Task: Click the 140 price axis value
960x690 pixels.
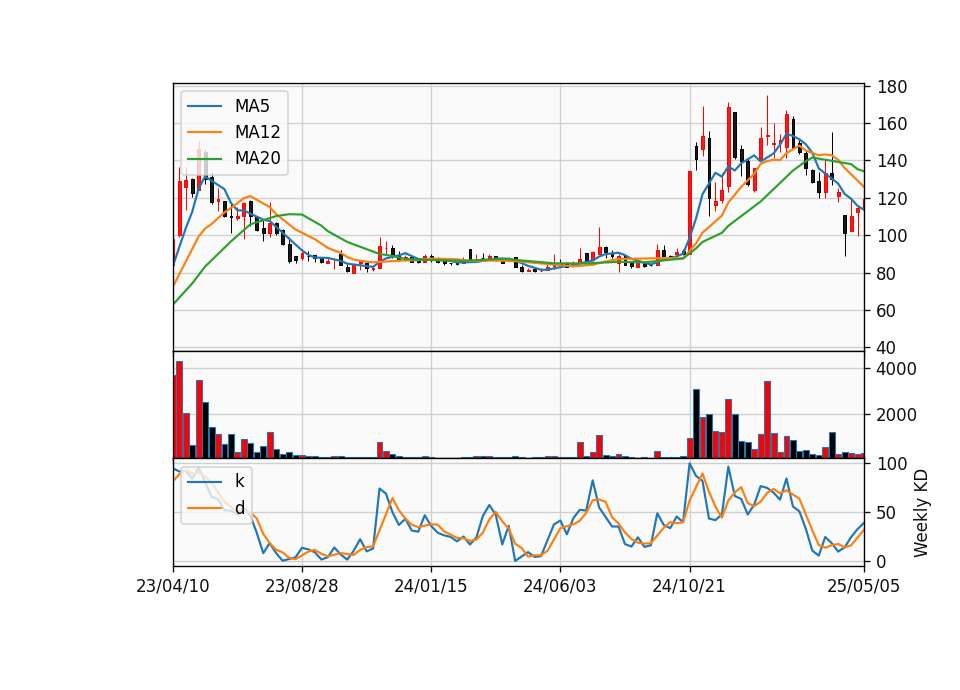Action: 892,162
